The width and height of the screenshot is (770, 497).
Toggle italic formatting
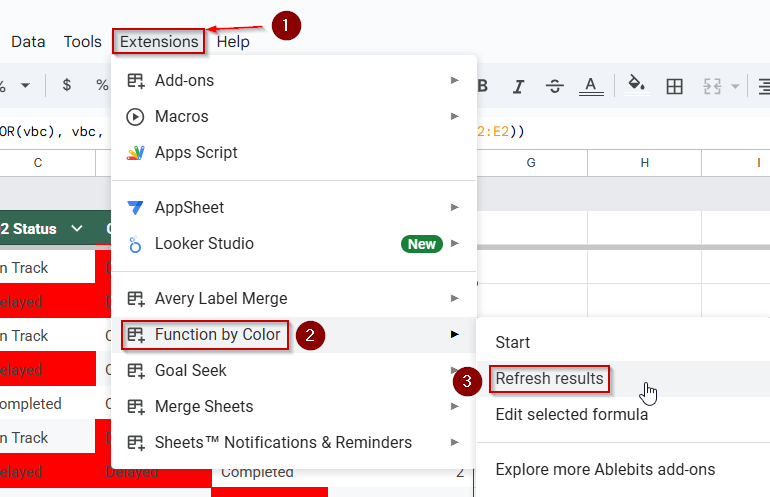point(518,86)
